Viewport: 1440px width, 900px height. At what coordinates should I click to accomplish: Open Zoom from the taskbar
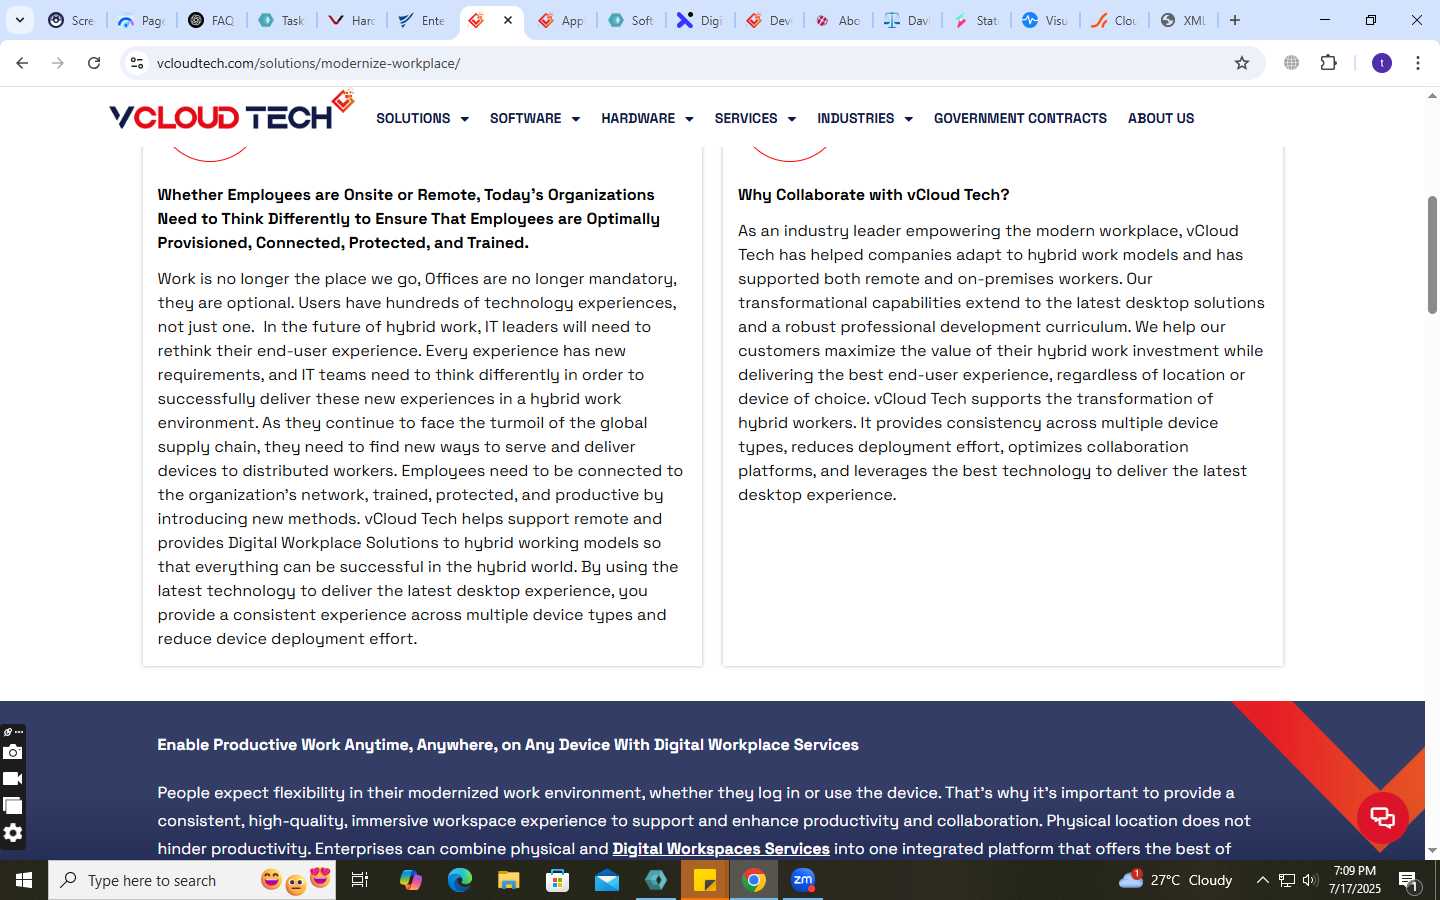pyautogui.click(x=803, y=880)
